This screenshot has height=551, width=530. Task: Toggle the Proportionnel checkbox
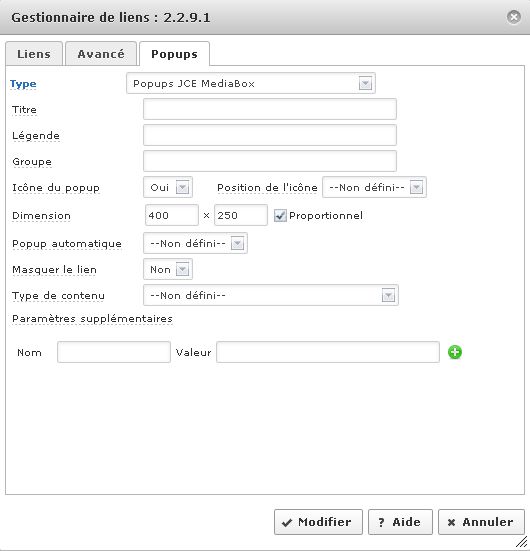click(280, 215)
